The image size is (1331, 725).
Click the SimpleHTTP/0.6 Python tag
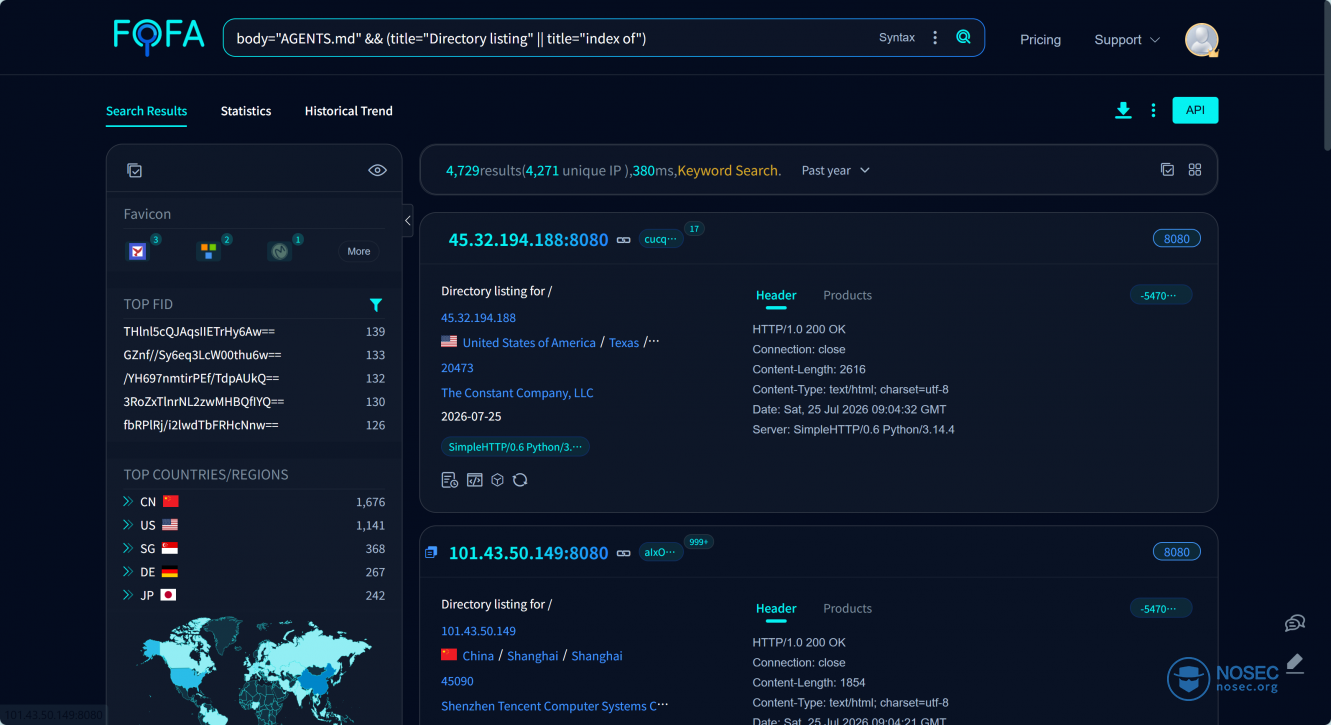pyautogui.click(x=515, y=447)
